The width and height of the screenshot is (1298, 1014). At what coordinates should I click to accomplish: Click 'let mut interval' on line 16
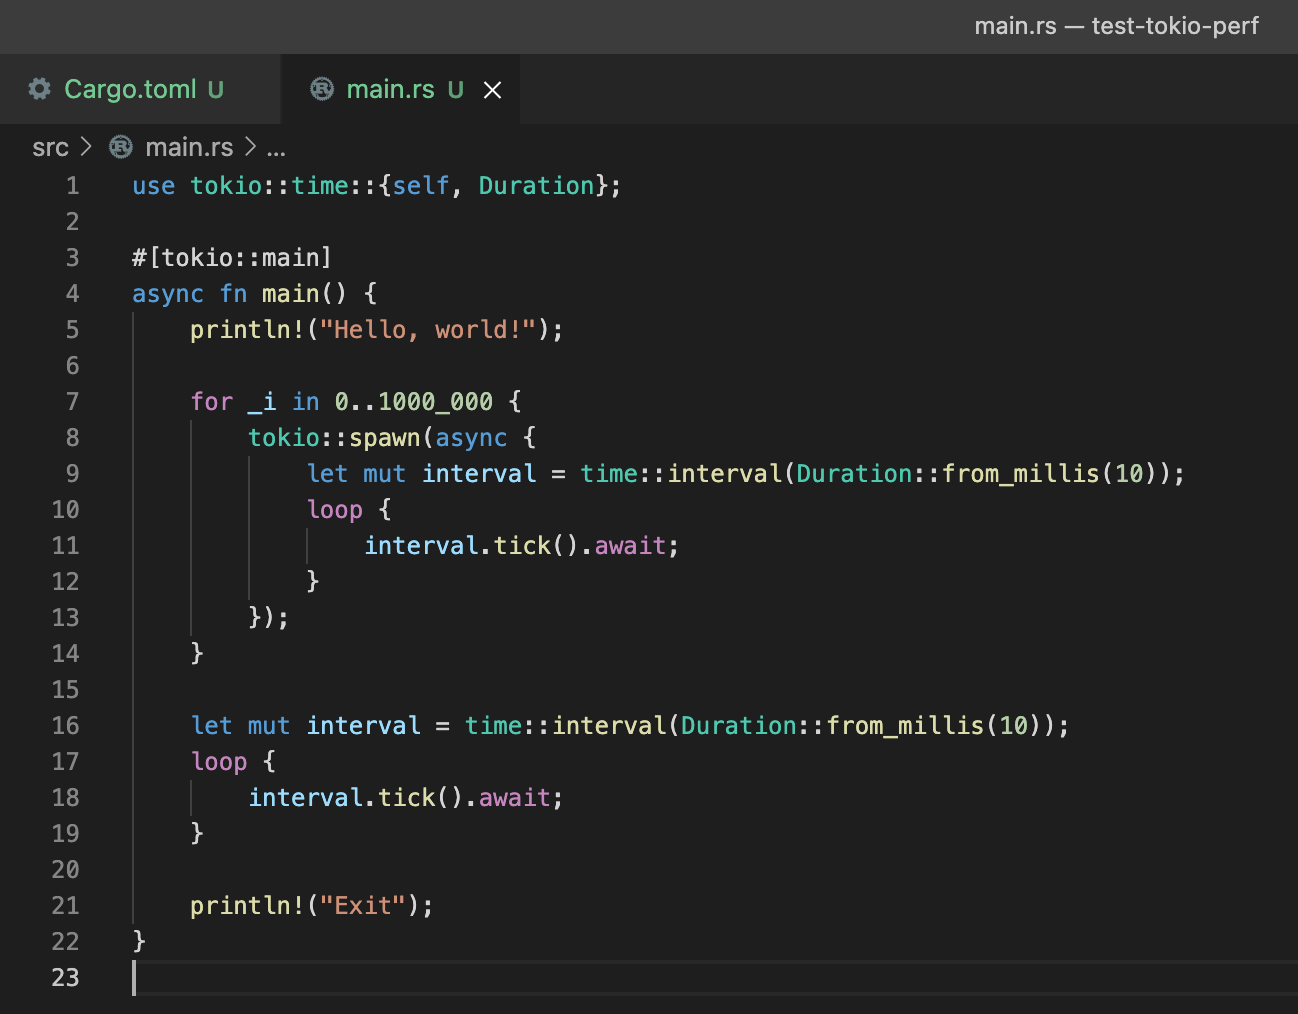coord(305,726)
